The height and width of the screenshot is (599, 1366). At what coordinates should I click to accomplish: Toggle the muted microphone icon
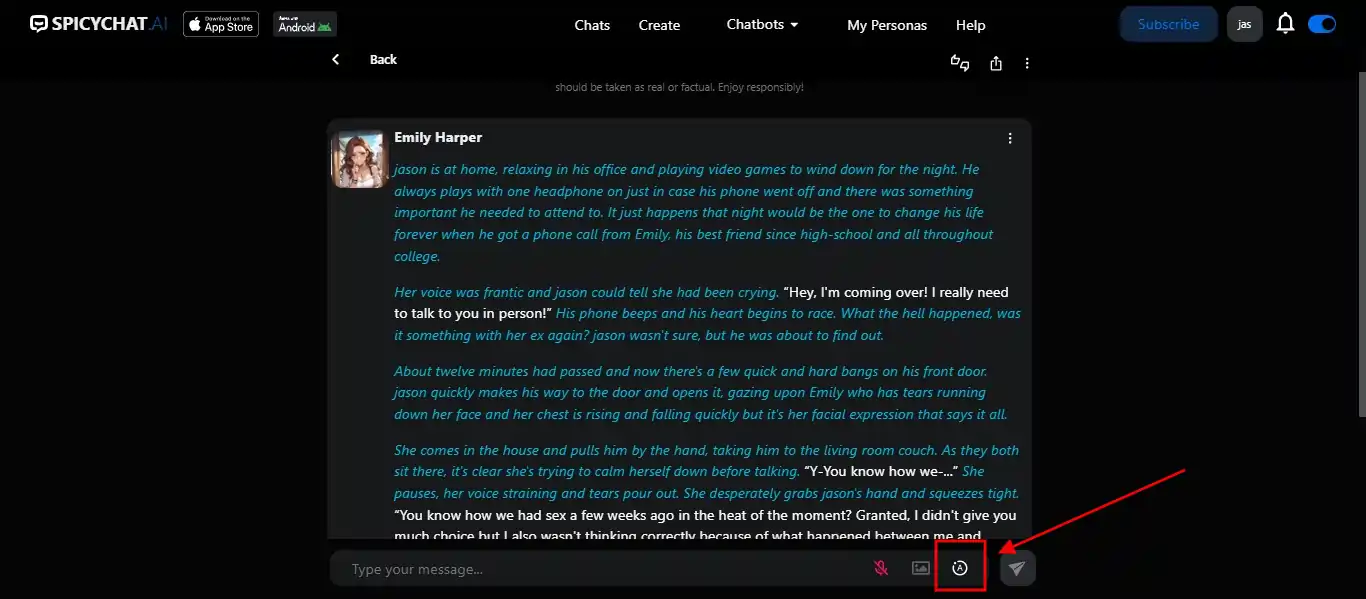coord(881,568)
